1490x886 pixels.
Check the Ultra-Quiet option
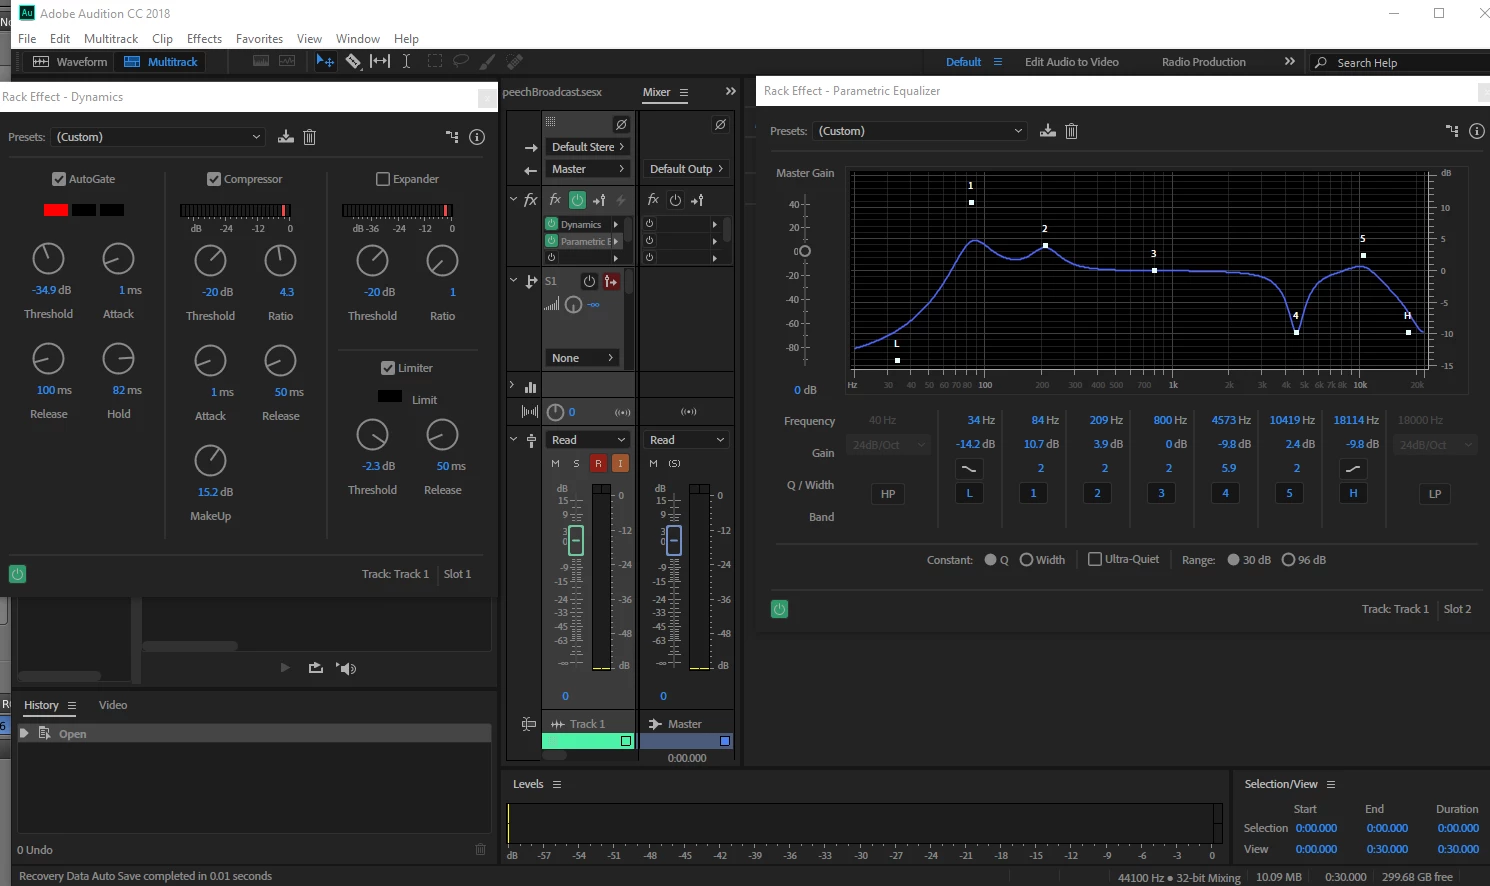coord(1095,559)
